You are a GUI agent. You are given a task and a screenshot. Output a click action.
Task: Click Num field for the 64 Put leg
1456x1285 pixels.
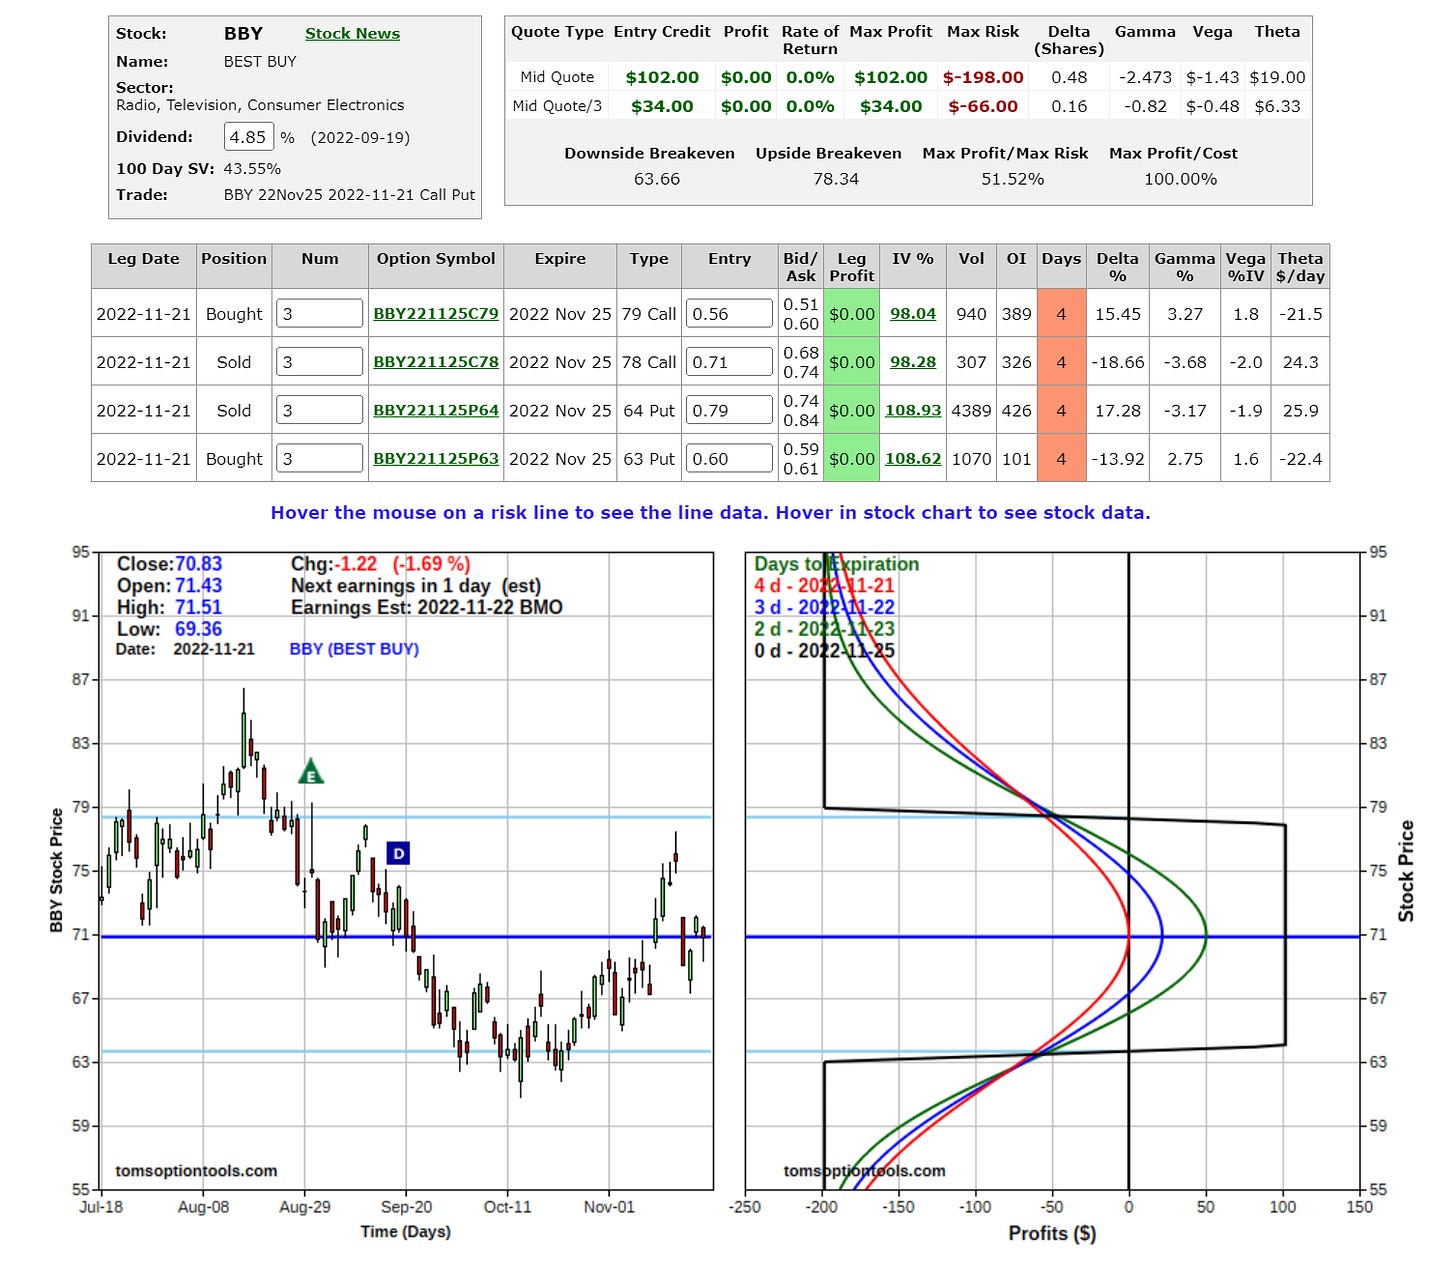[x=320, y=410]
